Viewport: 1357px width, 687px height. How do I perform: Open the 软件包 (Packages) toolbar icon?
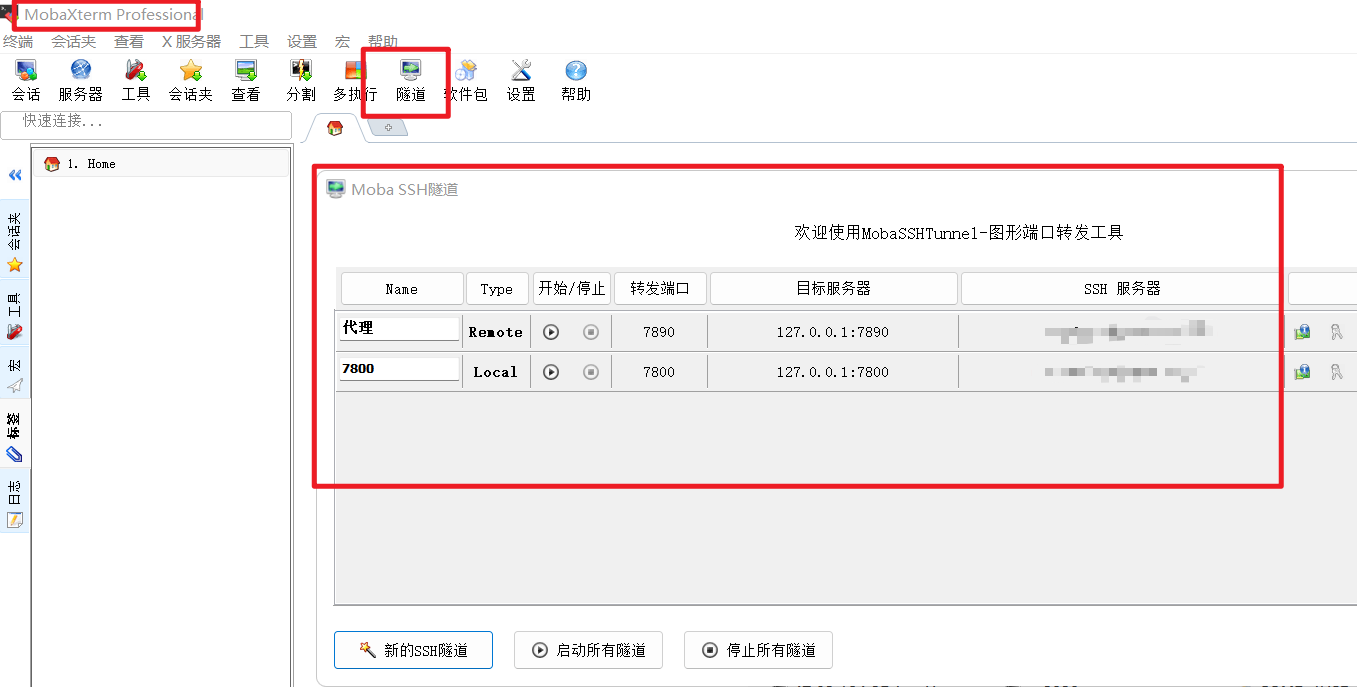(465, 80)
